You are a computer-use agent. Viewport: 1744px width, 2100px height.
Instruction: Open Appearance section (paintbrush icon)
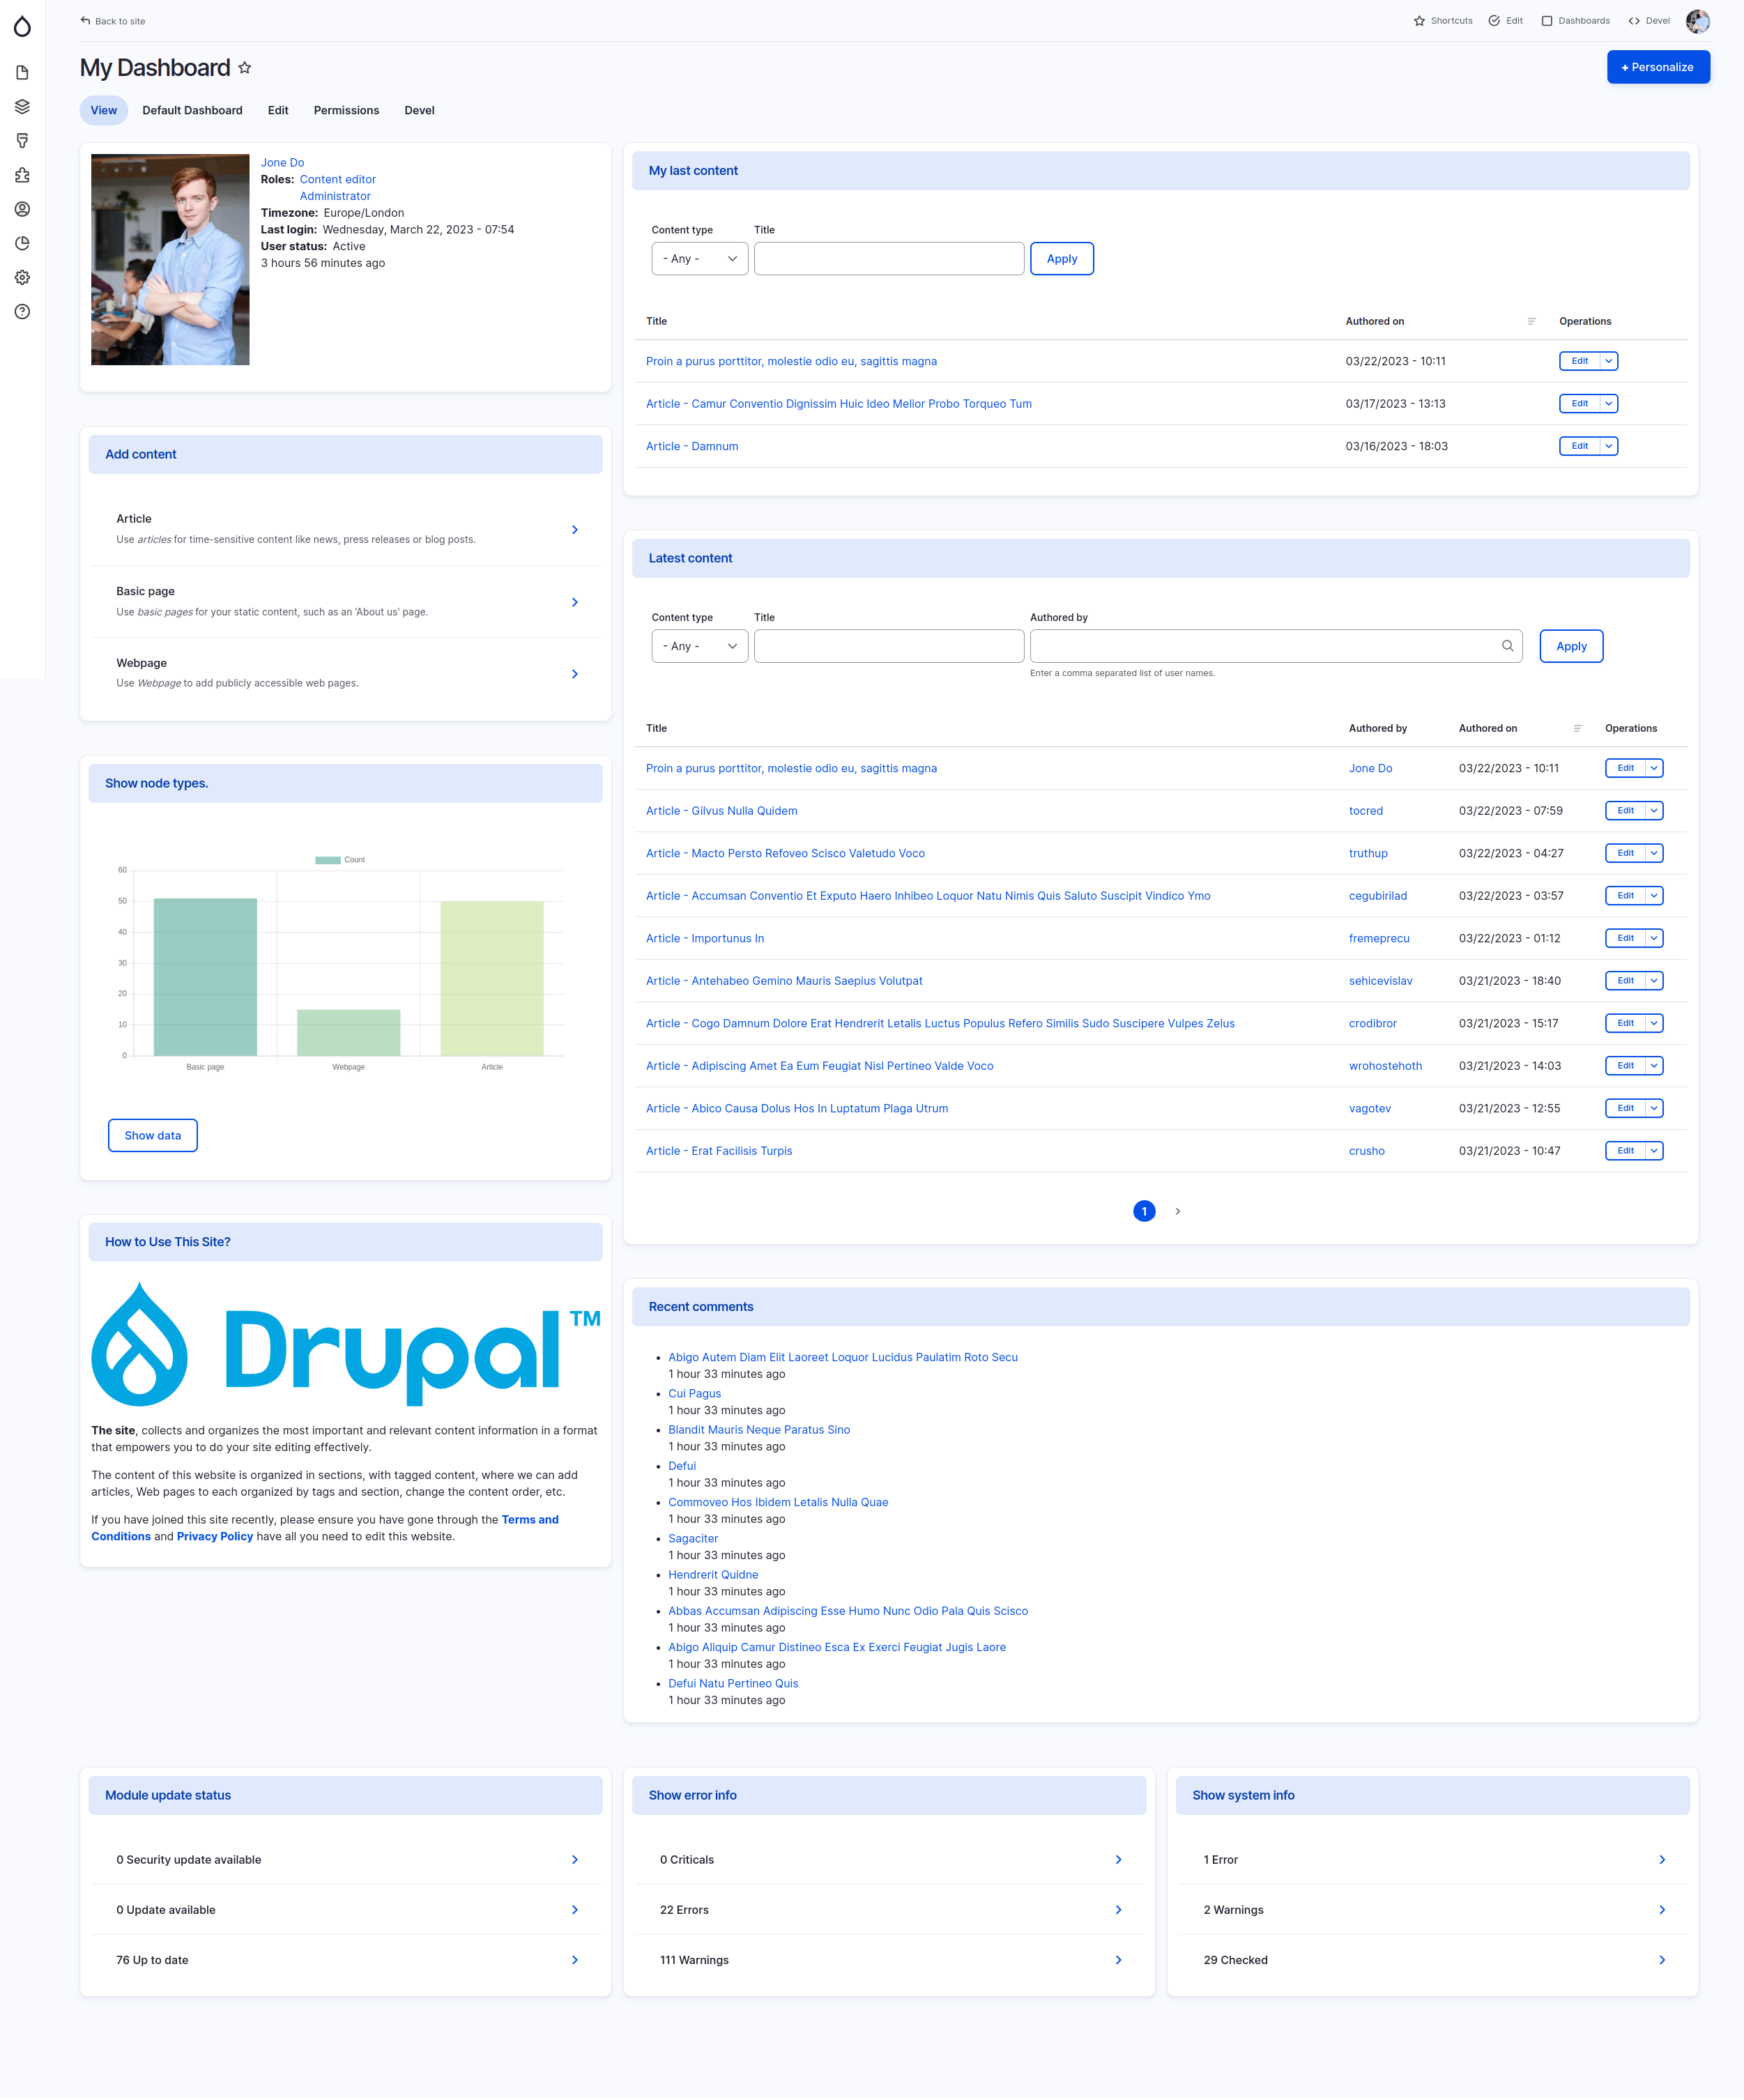click(x=22, y=141)
